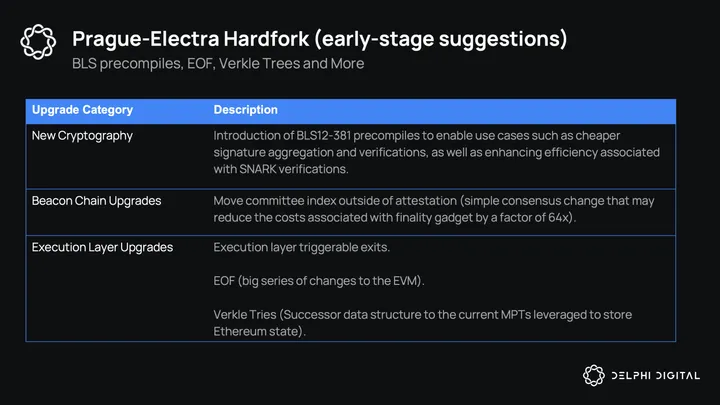Select the Beacon Chain Upgrades row label
Viewport: 720px width, 405px height.
tap(96, 201)
